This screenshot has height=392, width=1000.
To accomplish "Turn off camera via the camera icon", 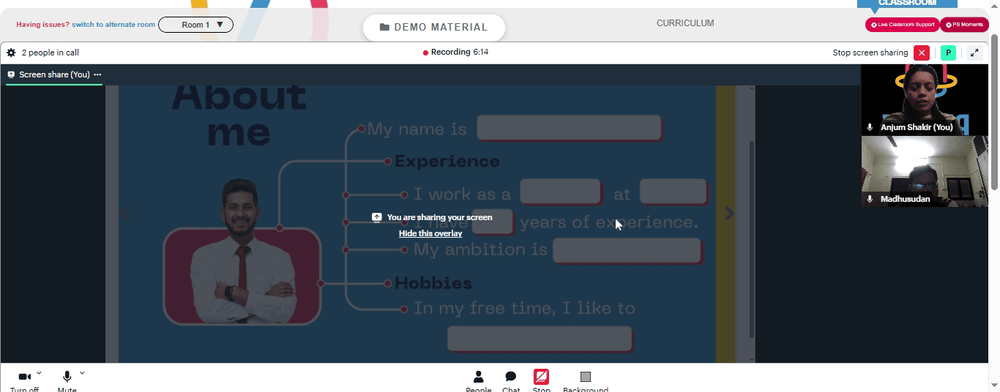I will [25, 377].
